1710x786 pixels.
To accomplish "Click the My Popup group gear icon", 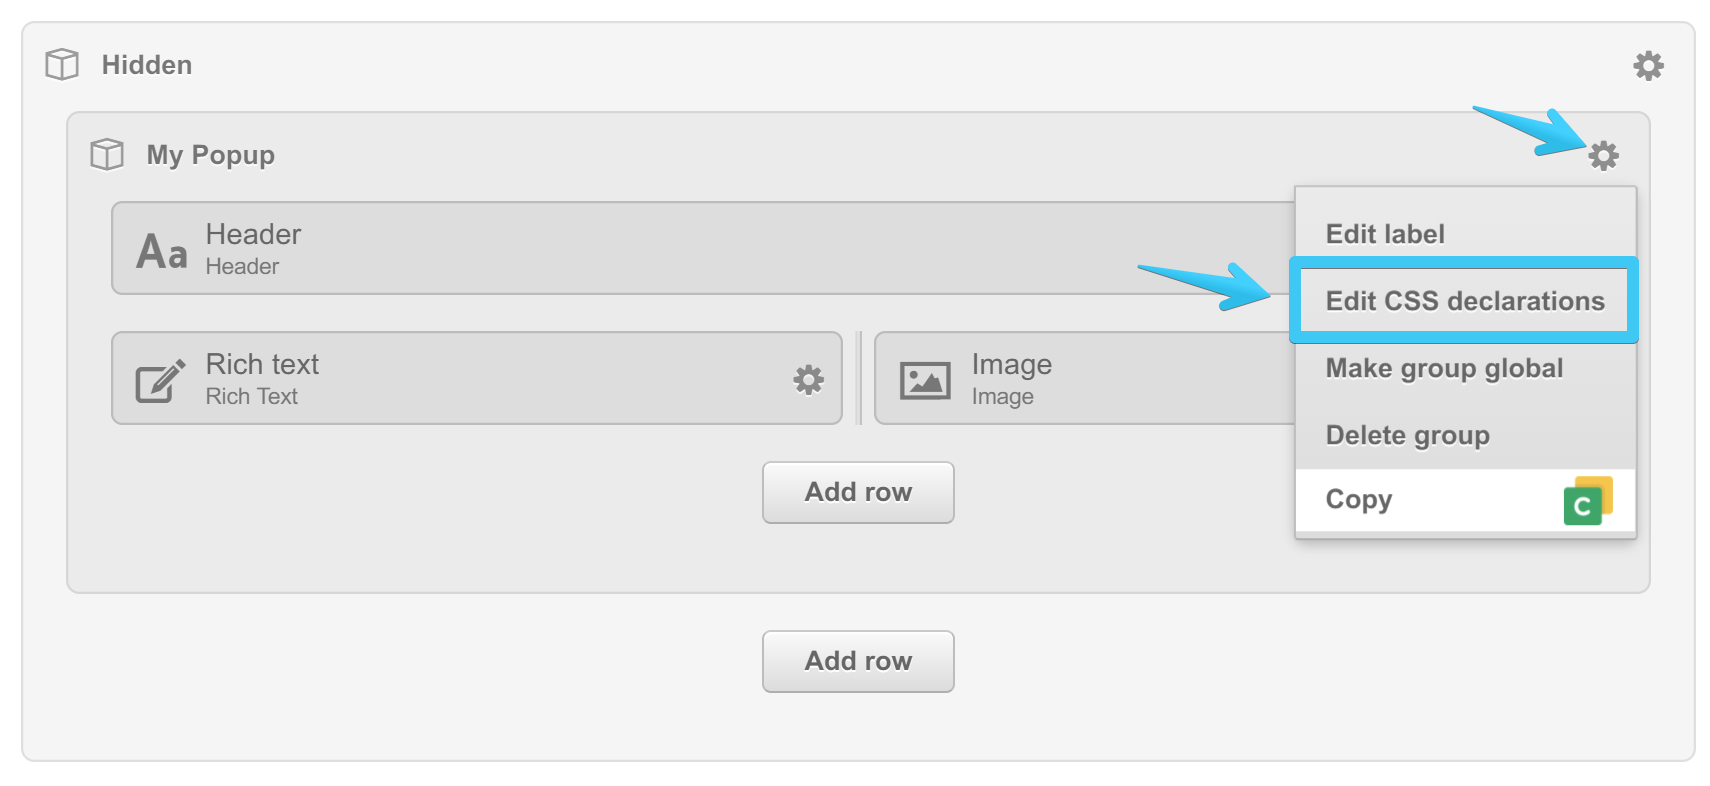I will tap(1603, 156).
